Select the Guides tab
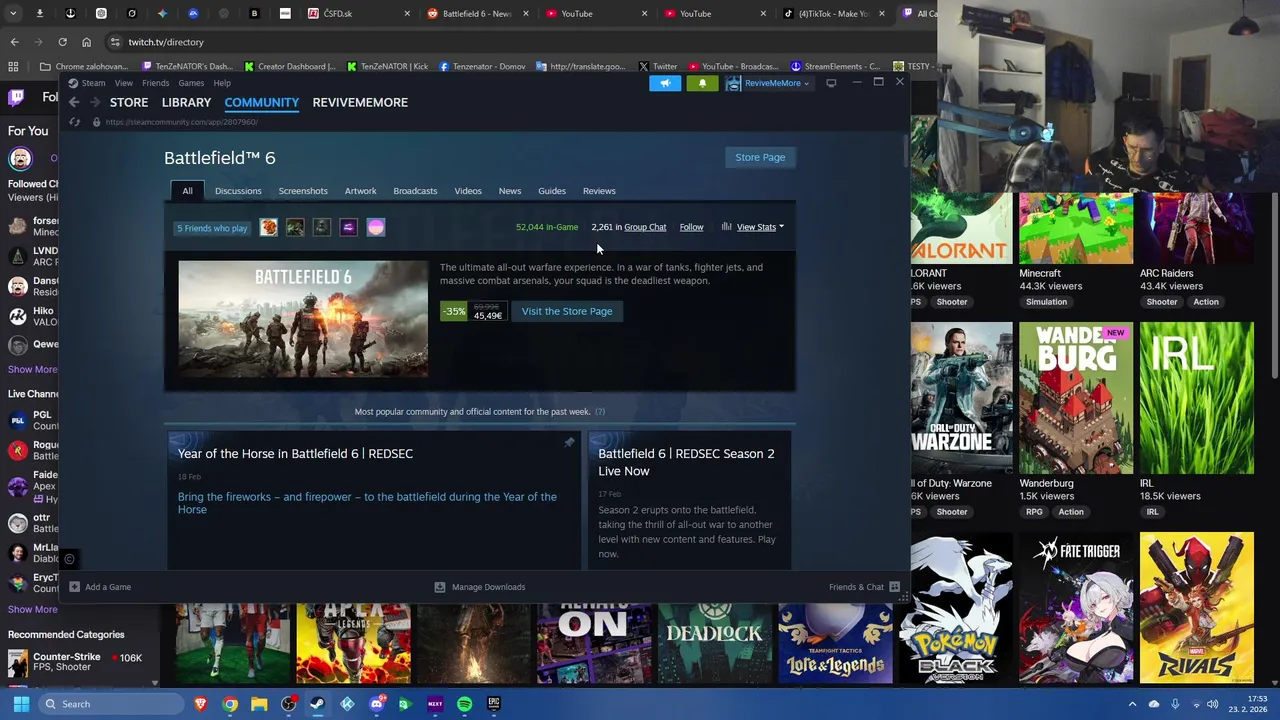 (552, 191)
